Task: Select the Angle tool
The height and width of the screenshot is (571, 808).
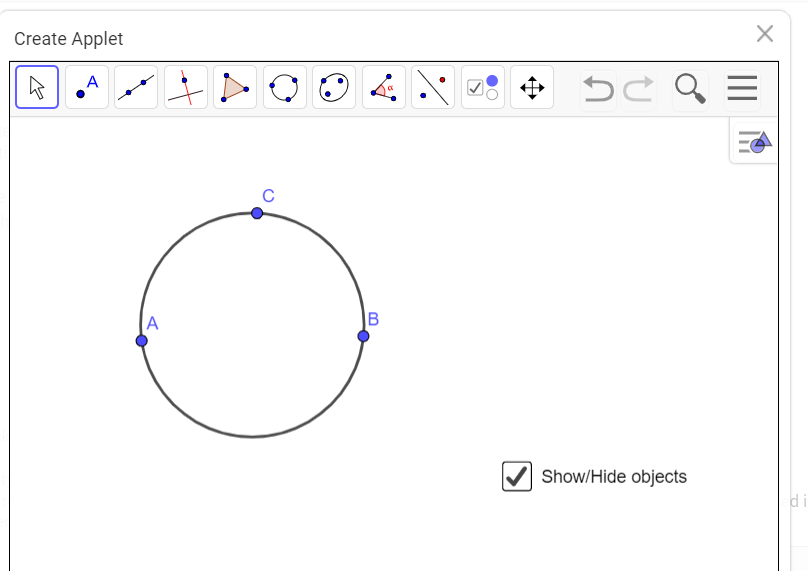Action: 383,87
